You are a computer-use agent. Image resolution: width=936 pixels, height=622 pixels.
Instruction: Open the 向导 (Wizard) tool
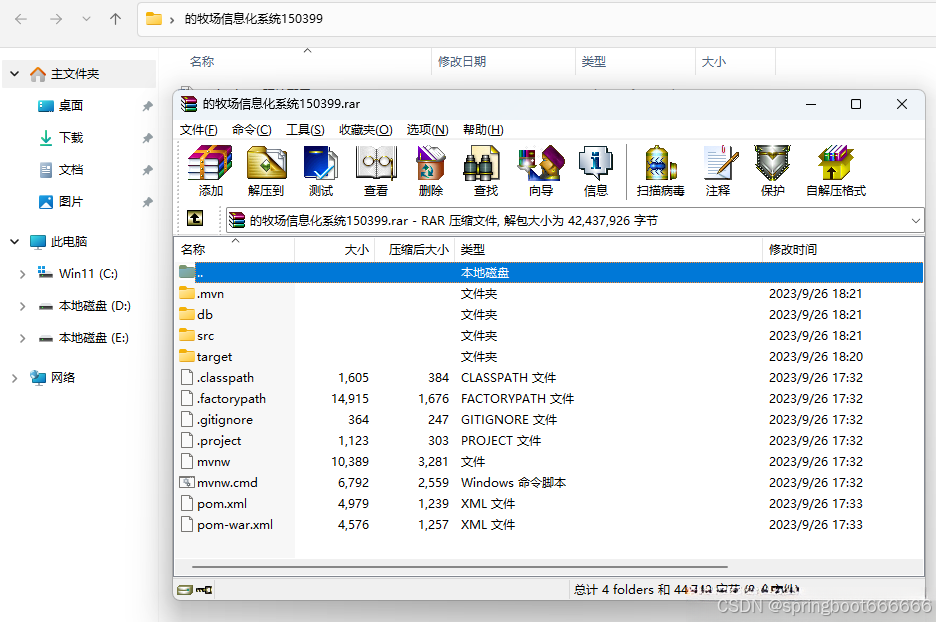click(541, 171)
